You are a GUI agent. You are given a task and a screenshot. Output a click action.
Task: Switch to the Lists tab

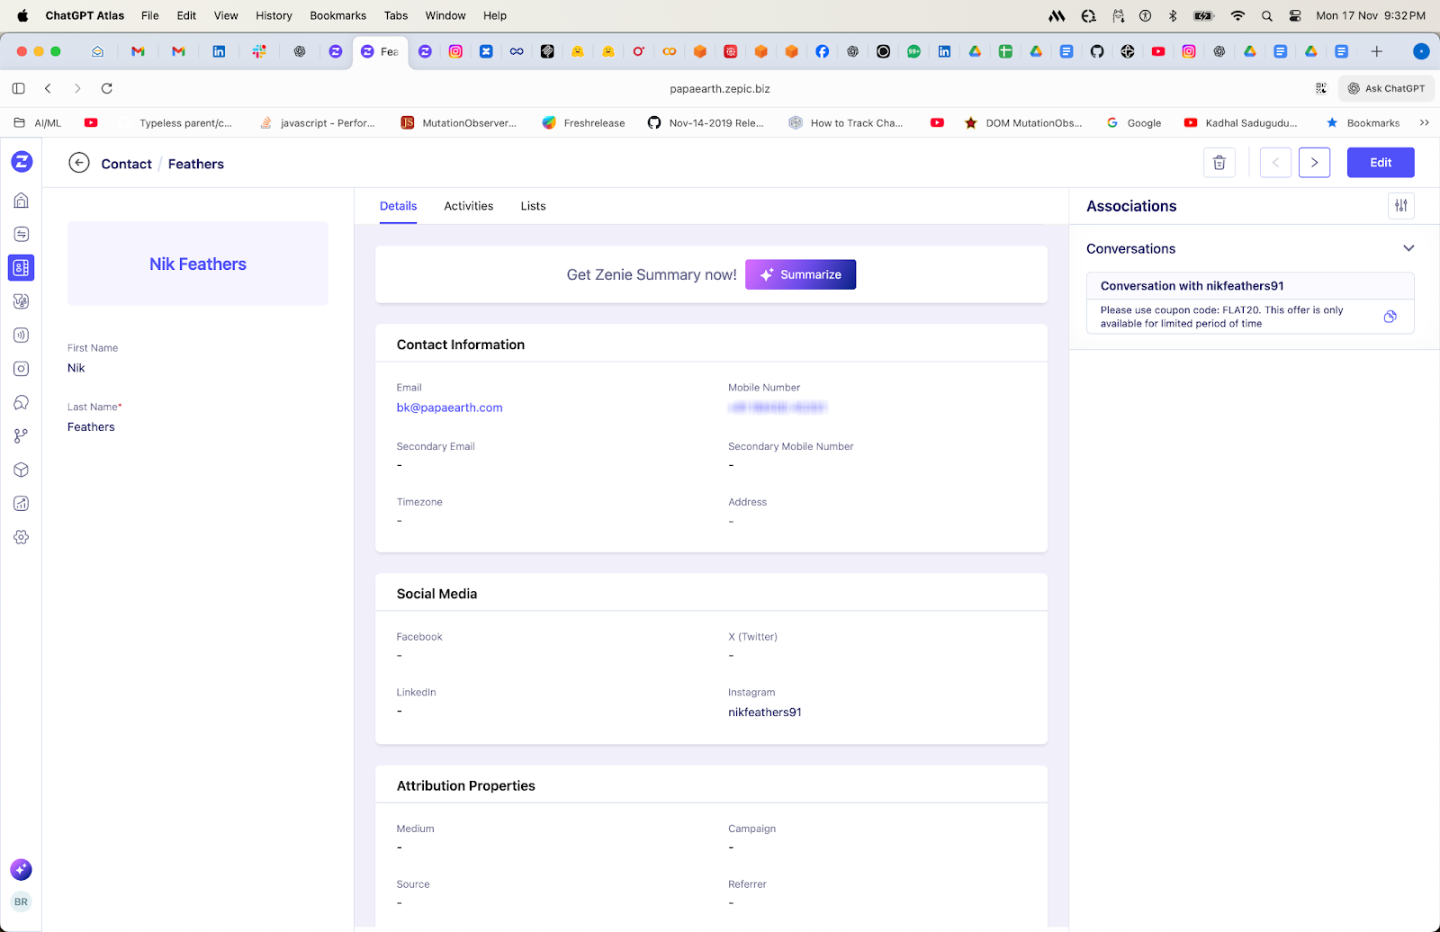click(533, 206)
